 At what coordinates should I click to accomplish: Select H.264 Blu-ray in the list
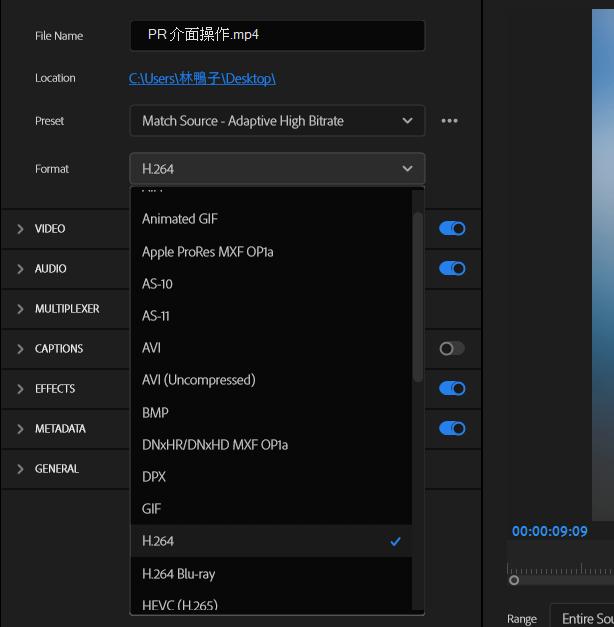tap(178, 574)
